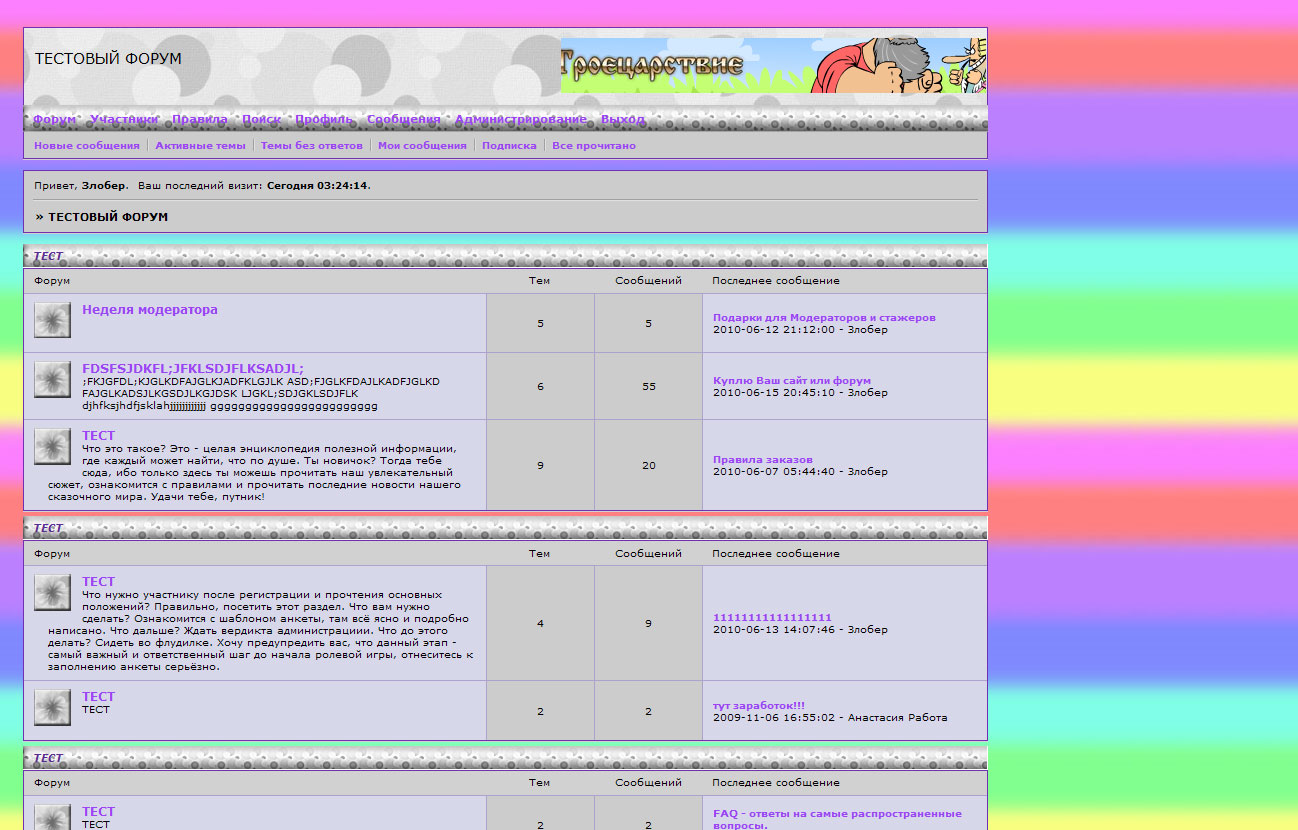This screenshot has width=1298, height=830.
Task: Click the icon beside the forum described 'Что это такое?'
Action: click(52, 447)
